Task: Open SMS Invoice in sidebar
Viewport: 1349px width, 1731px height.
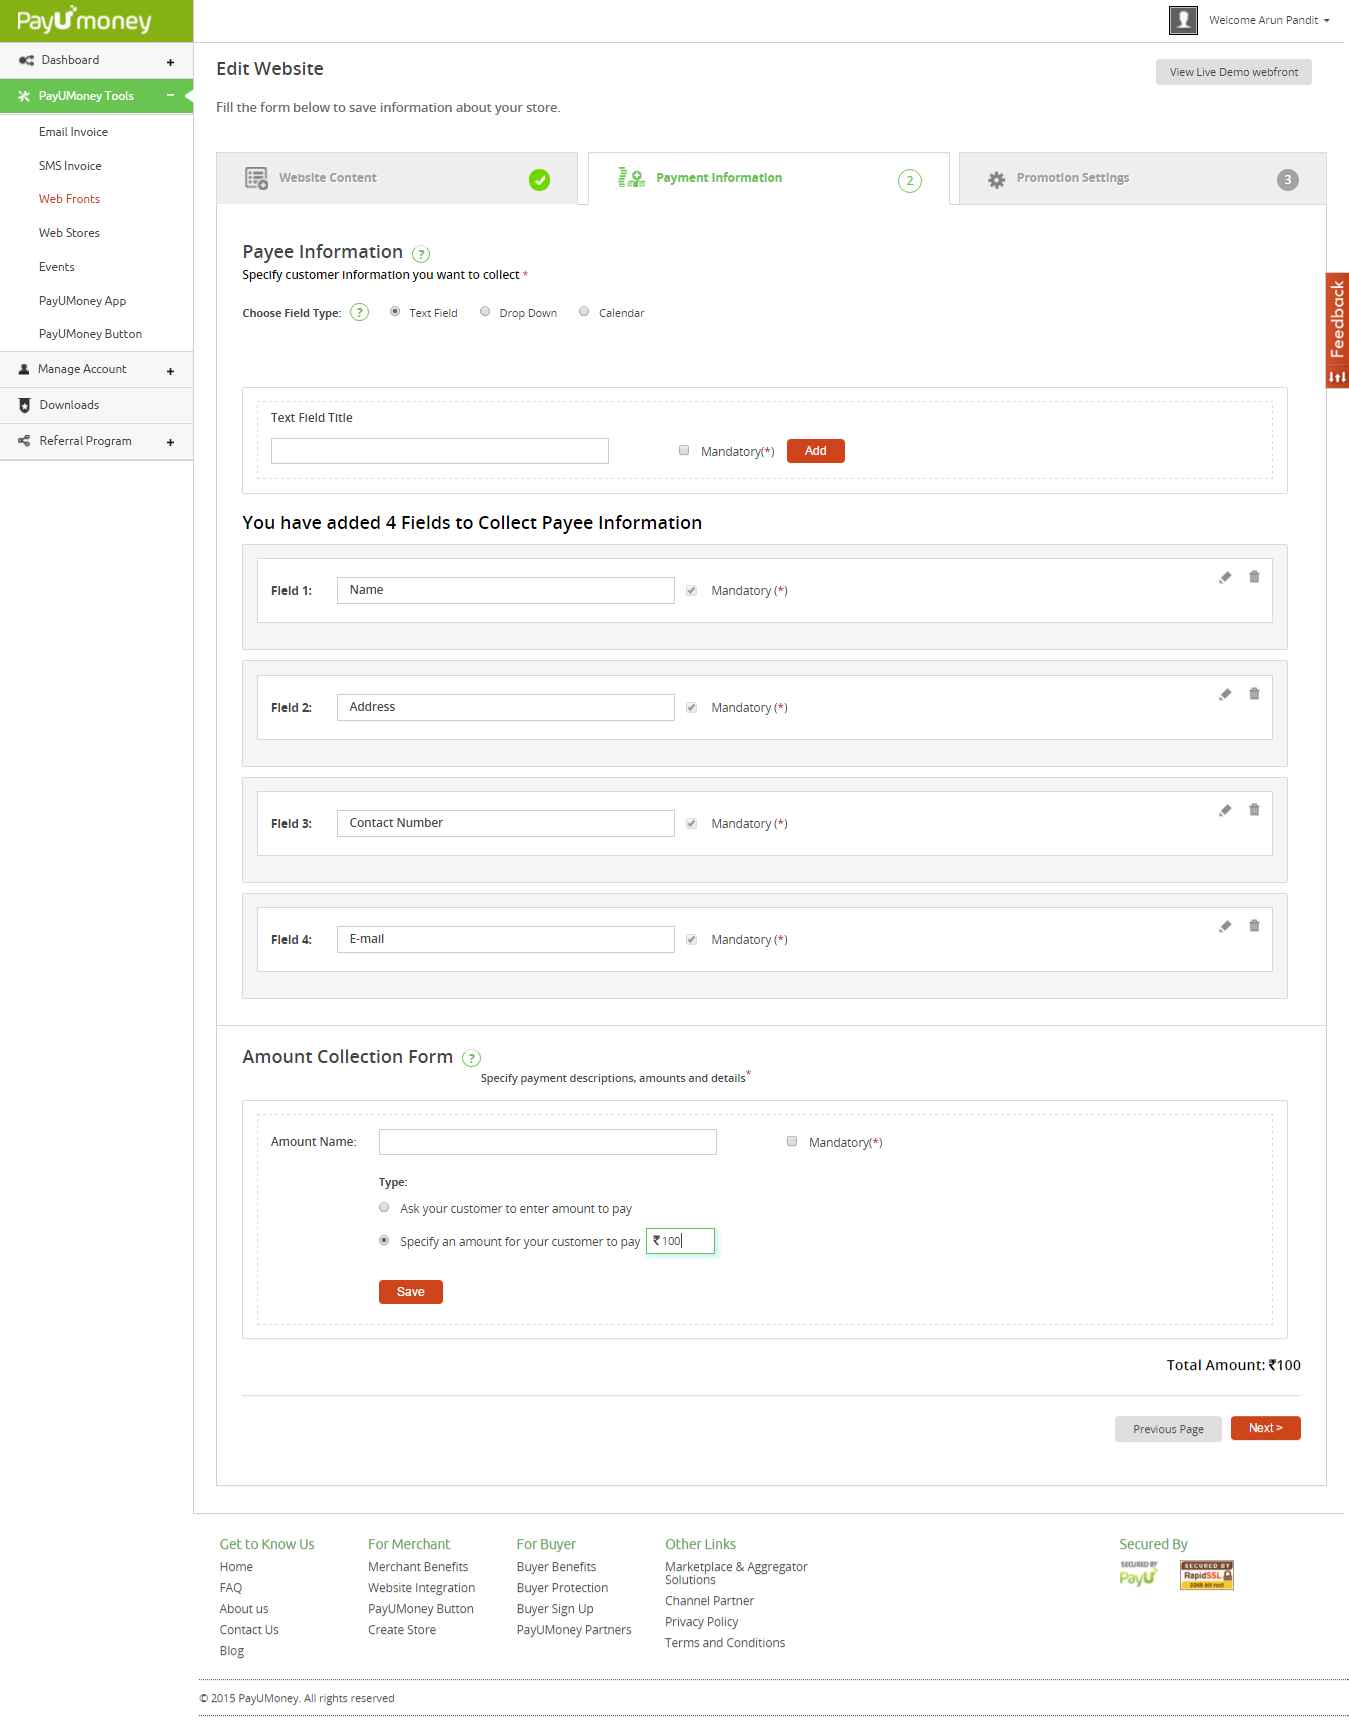Action: [x=70, y=166]
